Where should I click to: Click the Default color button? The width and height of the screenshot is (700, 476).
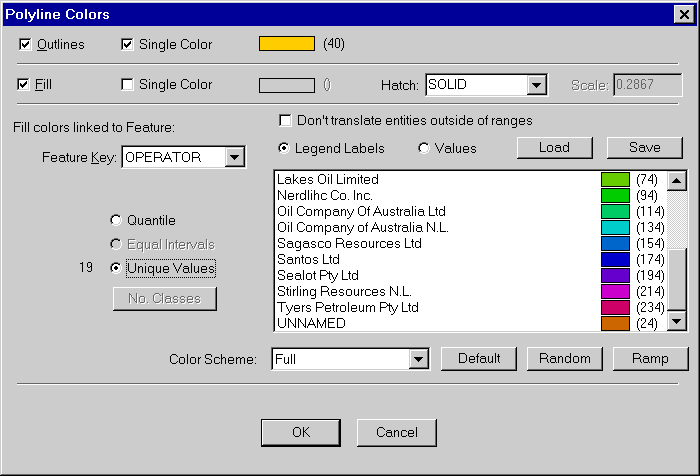coord(479,359)
